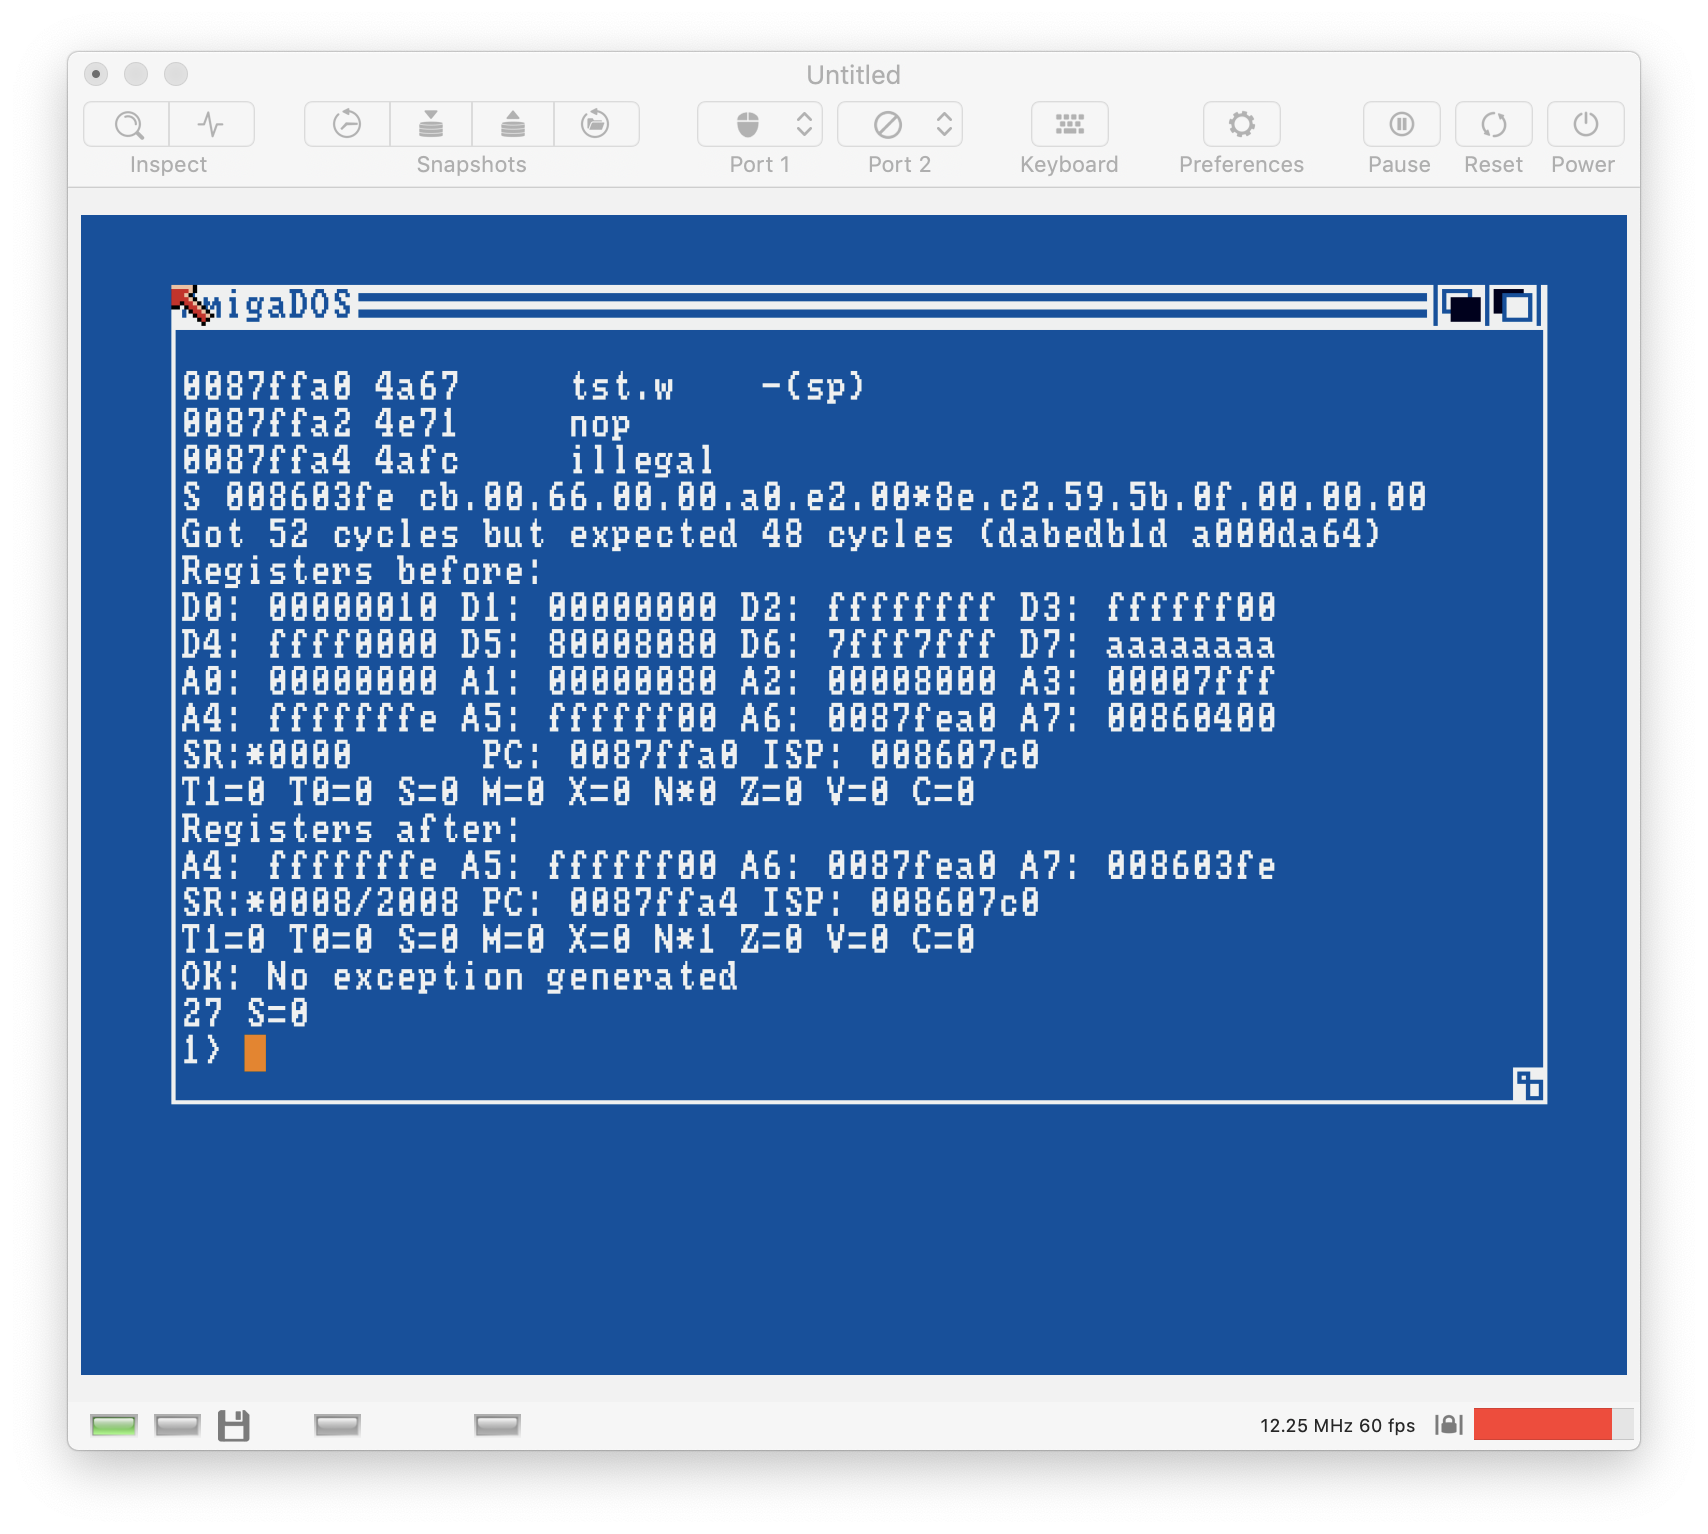Click the AmigaDOS window resize gadget
This screenshot has width=1708, height=1534.
[1528, 1084]
